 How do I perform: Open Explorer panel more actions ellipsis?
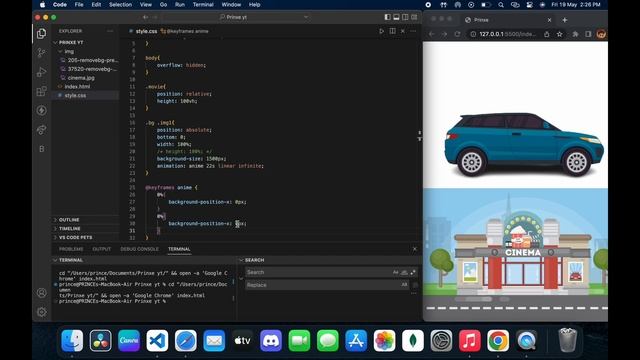click(110, 31)
